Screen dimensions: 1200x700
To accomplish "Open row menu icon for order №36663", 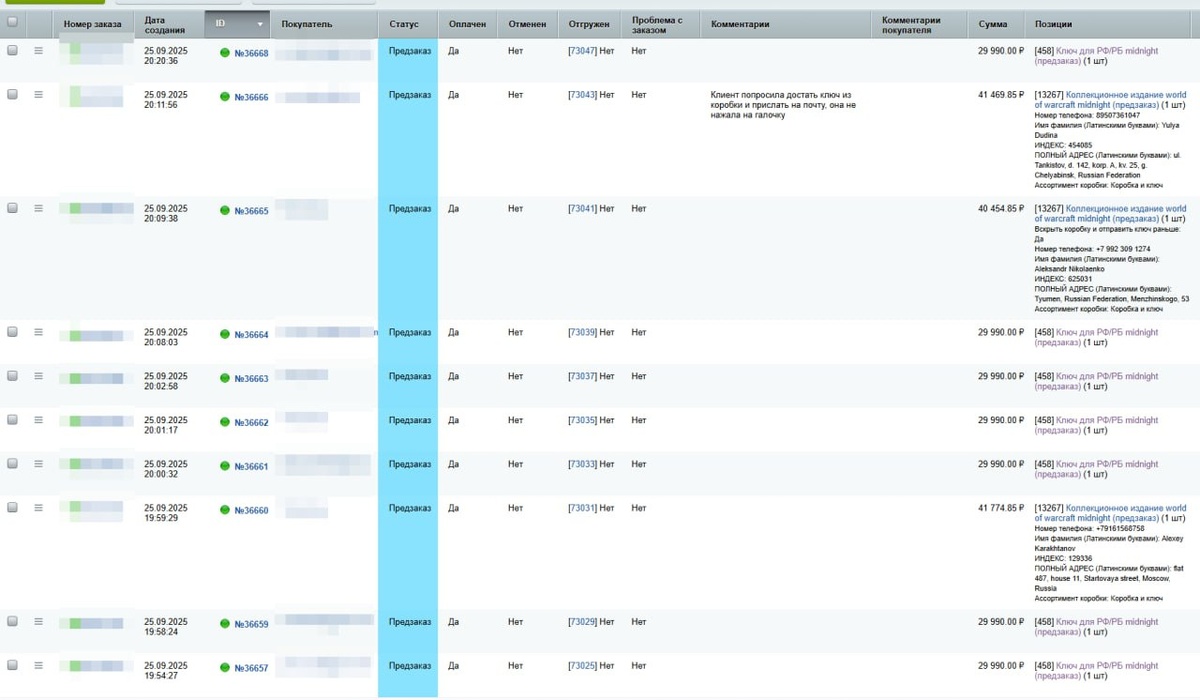I will [x=38, y=375].
